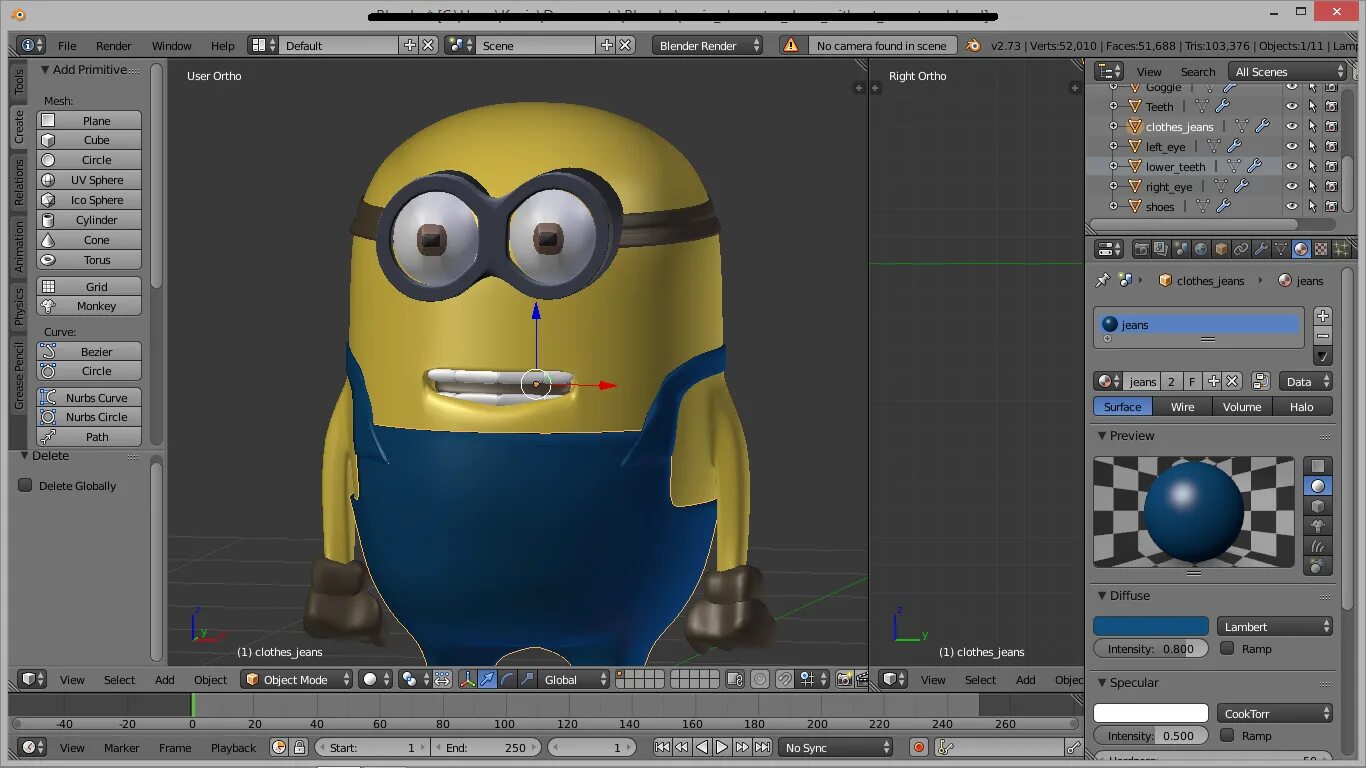Open the No Sync playback dropdown
The width and height of the screenshot is (1366, 768).
(836, 747)
